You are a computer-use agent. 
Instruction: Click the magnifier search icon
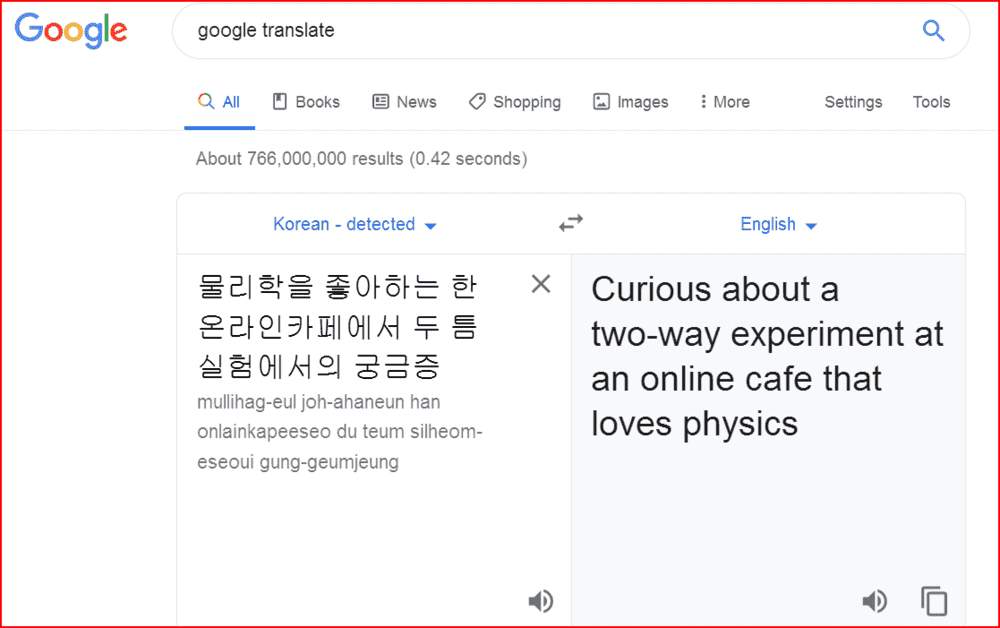tap(933, 31)
